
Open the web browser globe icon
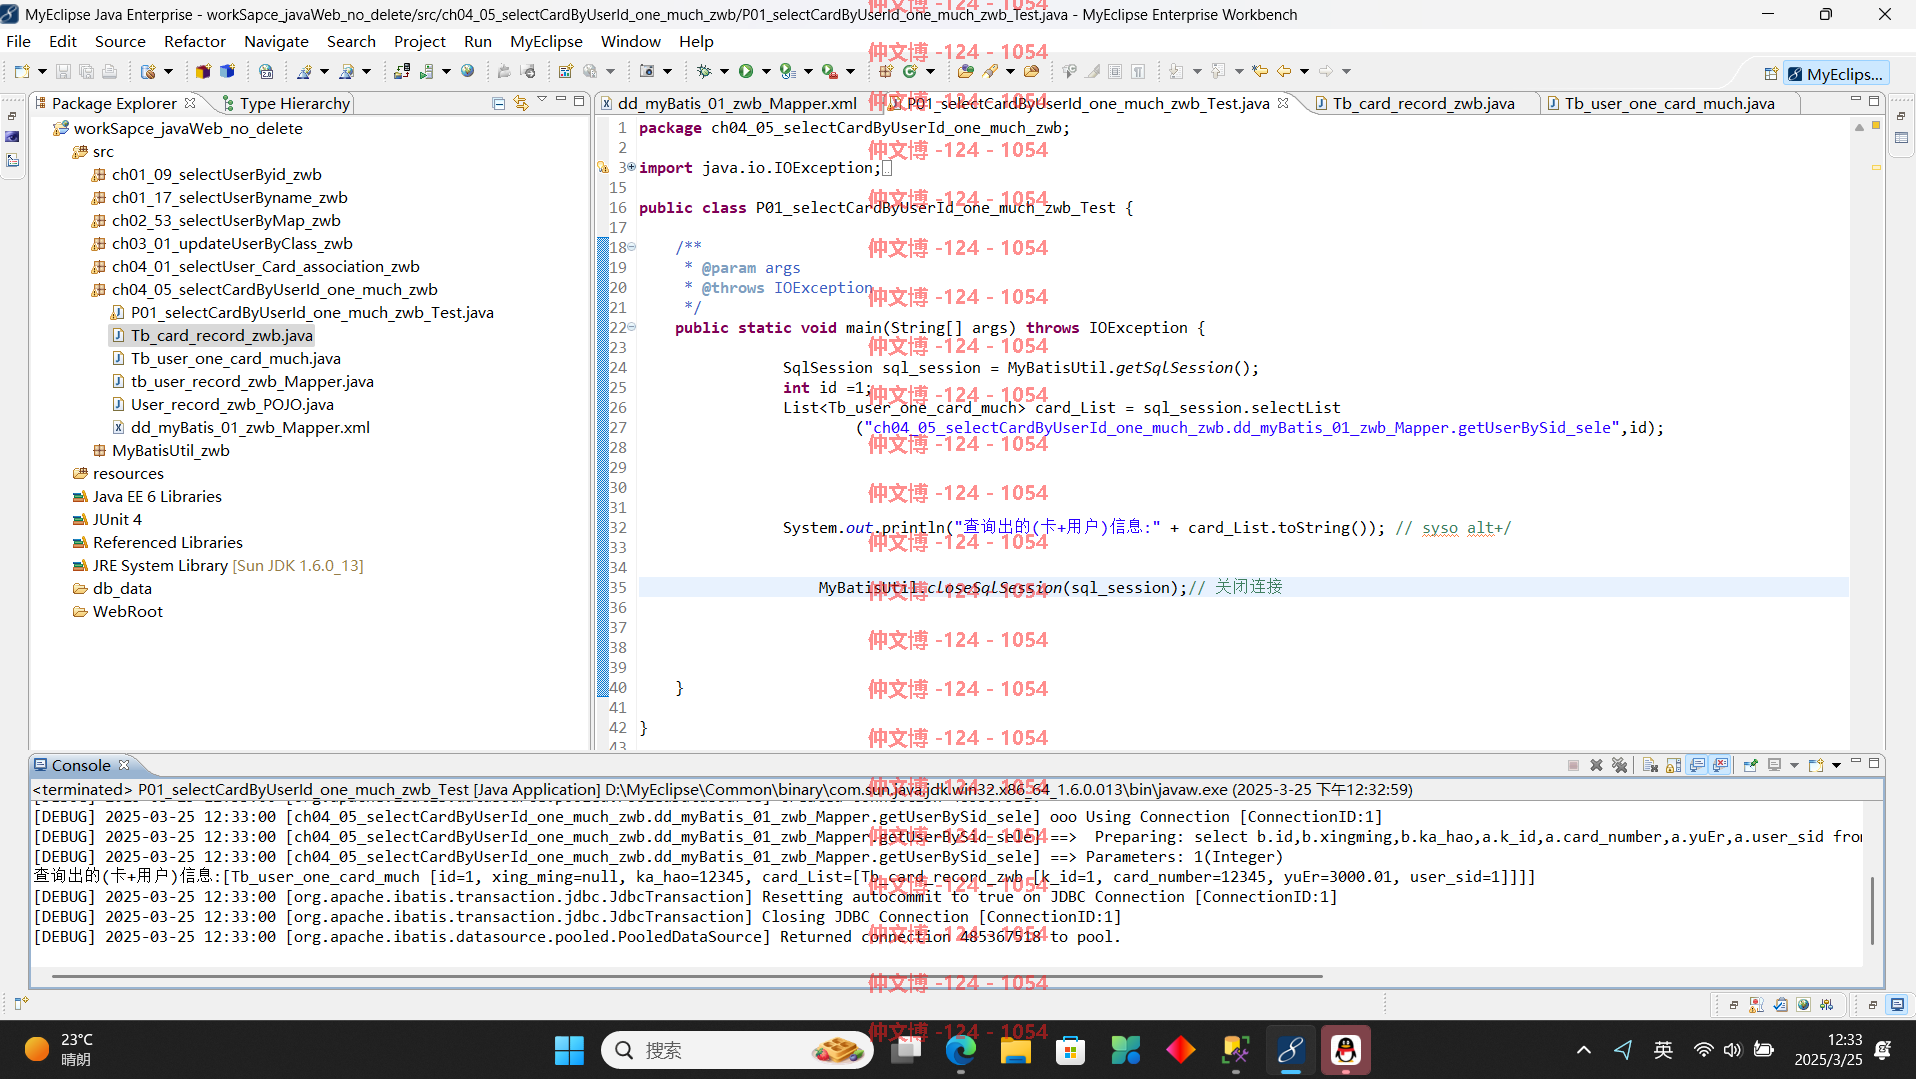coord(467,71)
